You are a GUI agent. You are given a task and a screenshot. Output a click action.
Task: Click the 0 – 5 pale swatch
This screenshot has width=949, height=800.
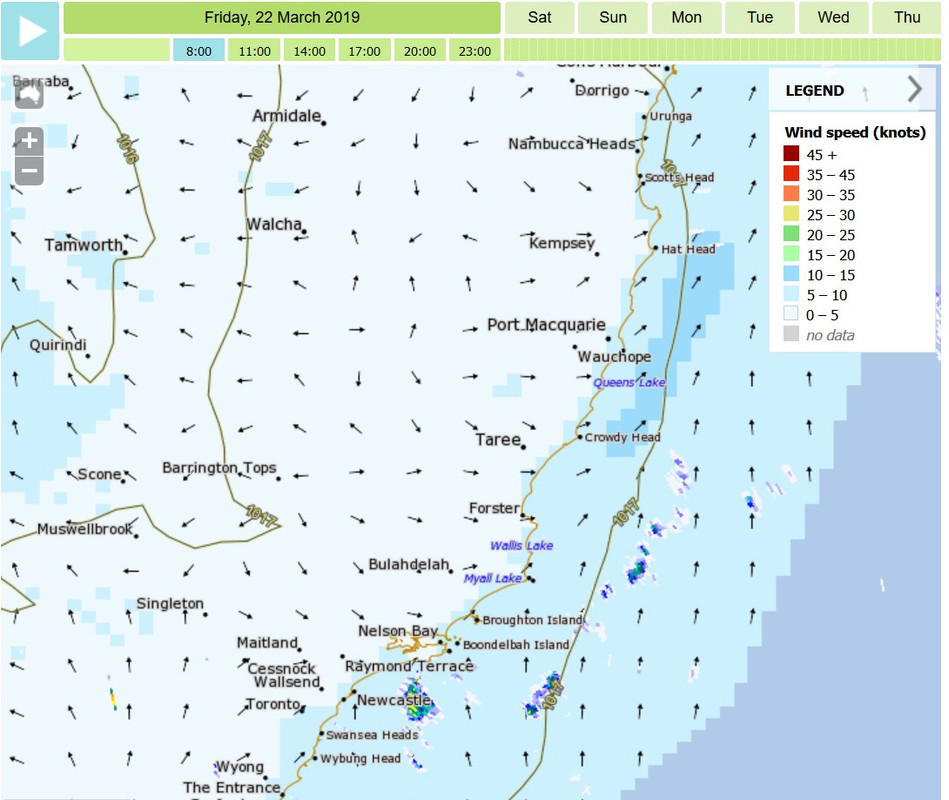[x=791, y=313]
